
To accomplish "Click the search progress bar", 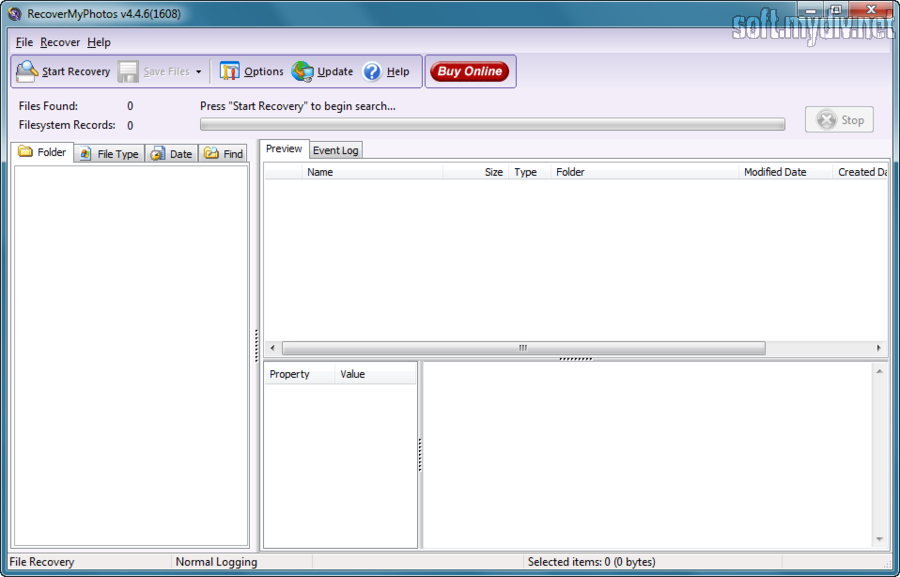I will 492,124.
